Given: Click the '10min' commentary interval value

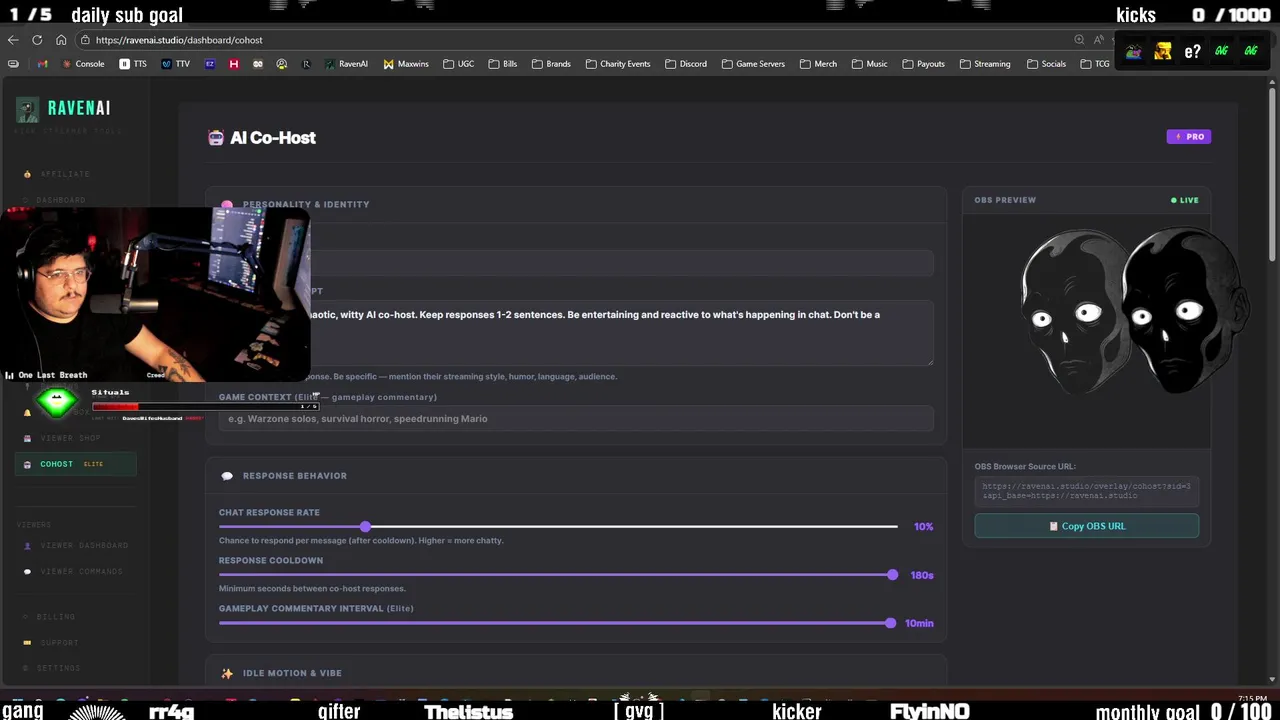Looking at the screenshot, I should (x=919, y=623).
